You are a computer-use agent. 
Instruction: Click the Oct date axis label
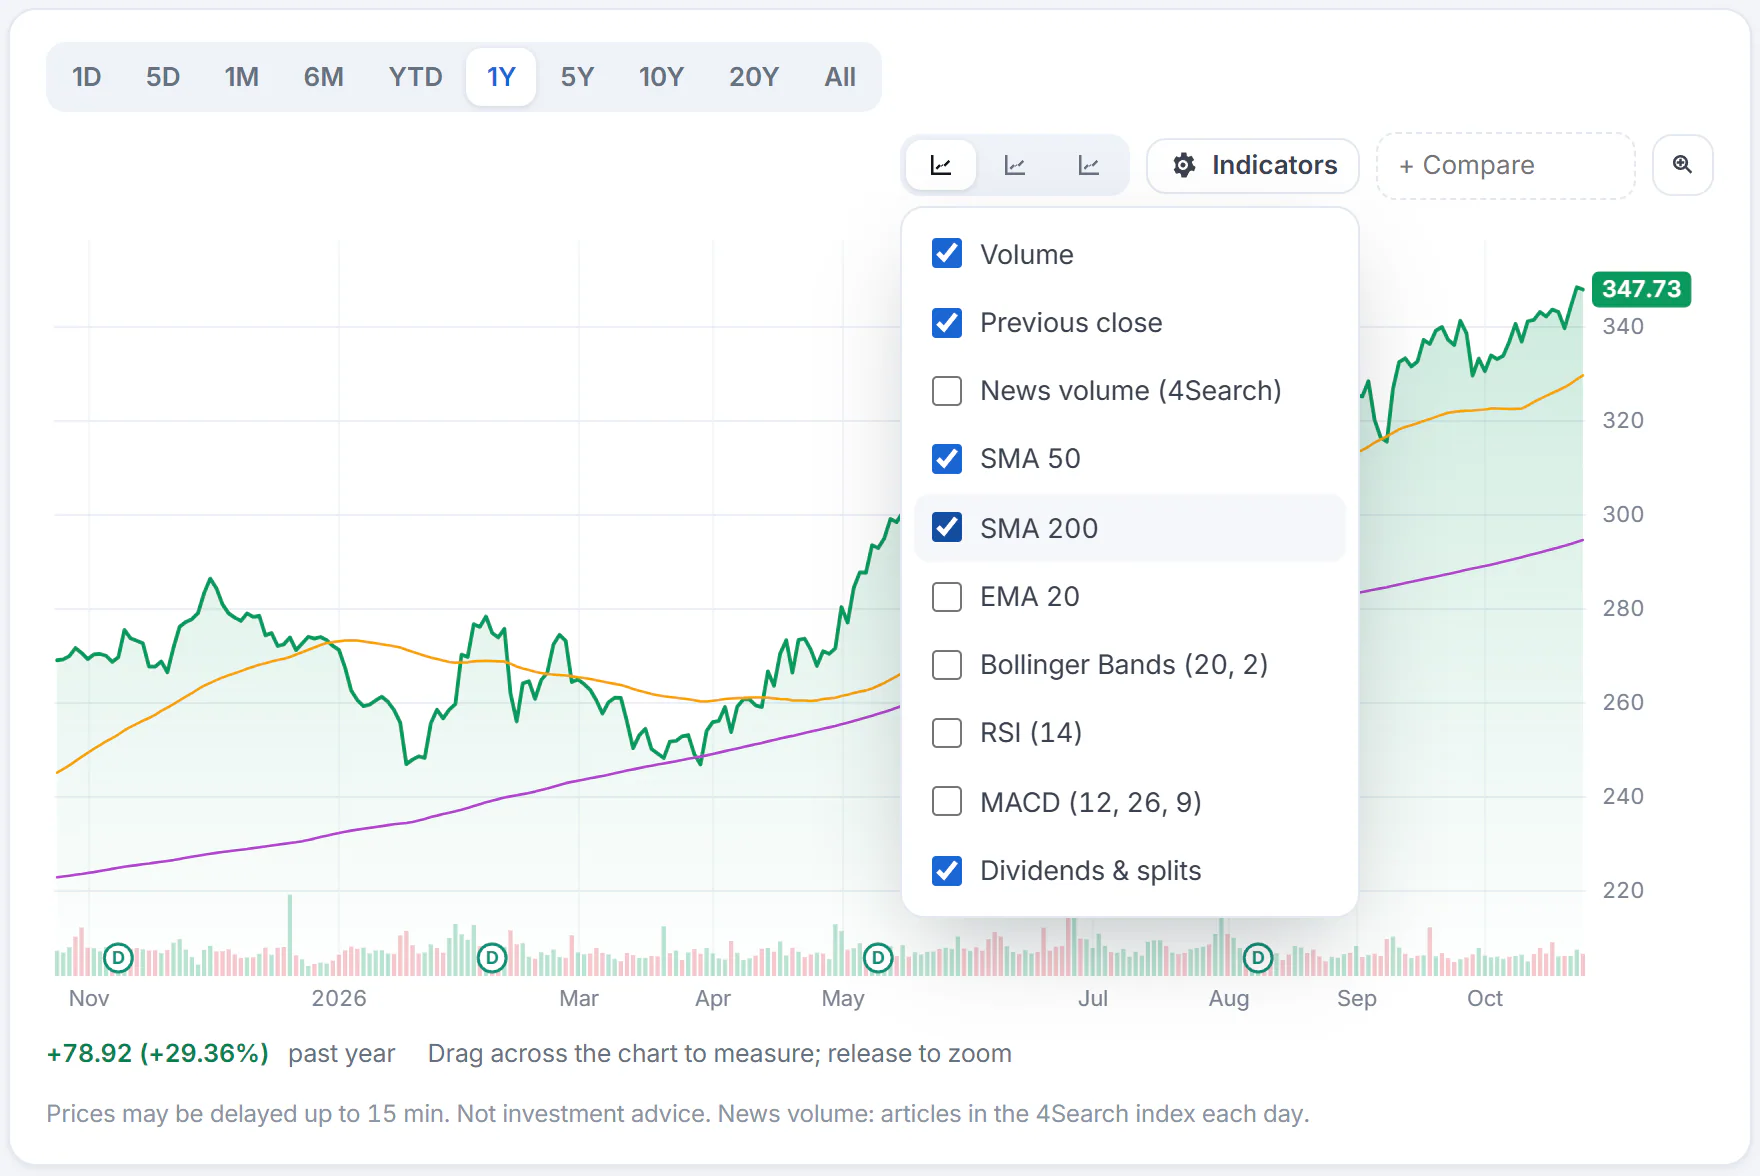point(1485,999)
